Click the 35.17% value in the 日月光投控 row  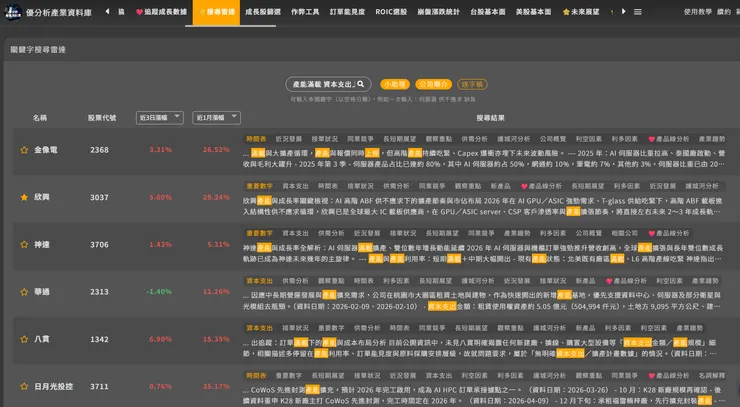pos(216,386)
